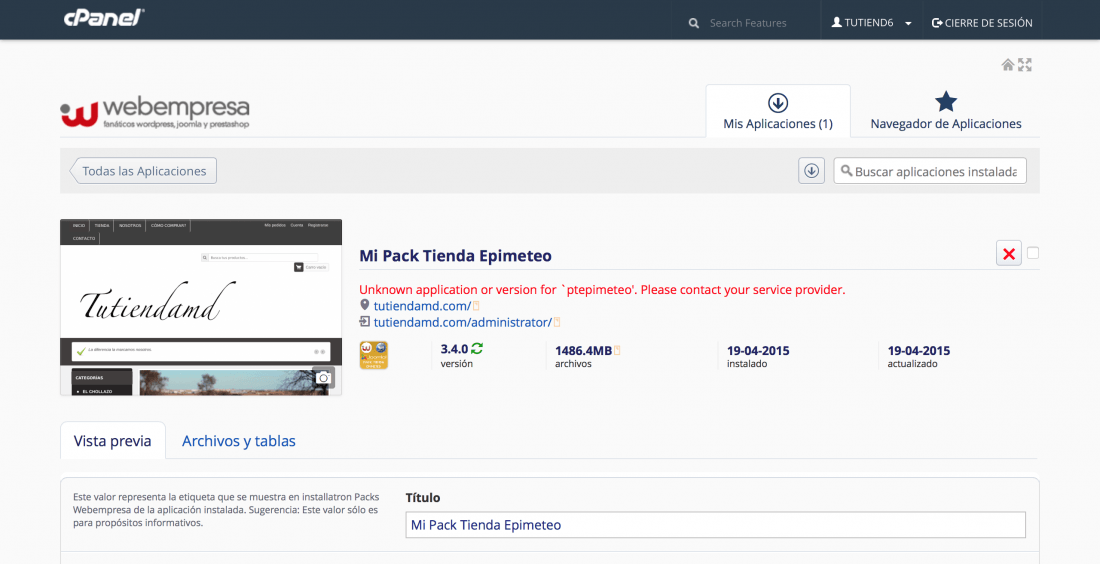Screen dimensions: 1100x564
Task: Open tutiendamd.com/administrator/ link
Action: click(462, 322)
